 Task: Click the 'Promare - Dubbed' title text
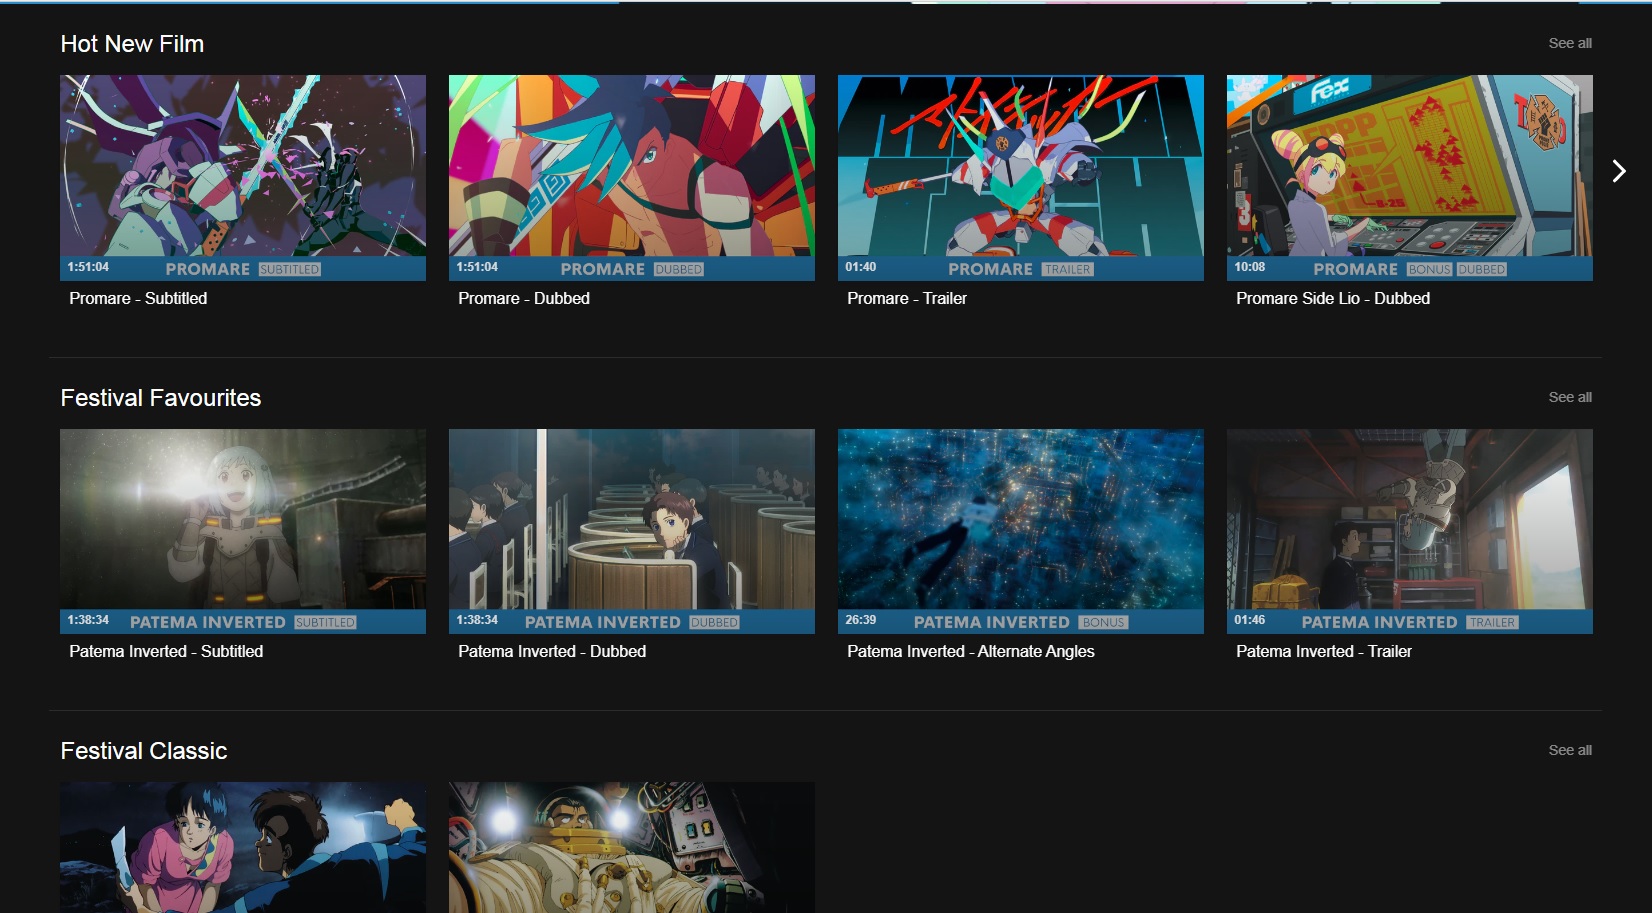524,298
